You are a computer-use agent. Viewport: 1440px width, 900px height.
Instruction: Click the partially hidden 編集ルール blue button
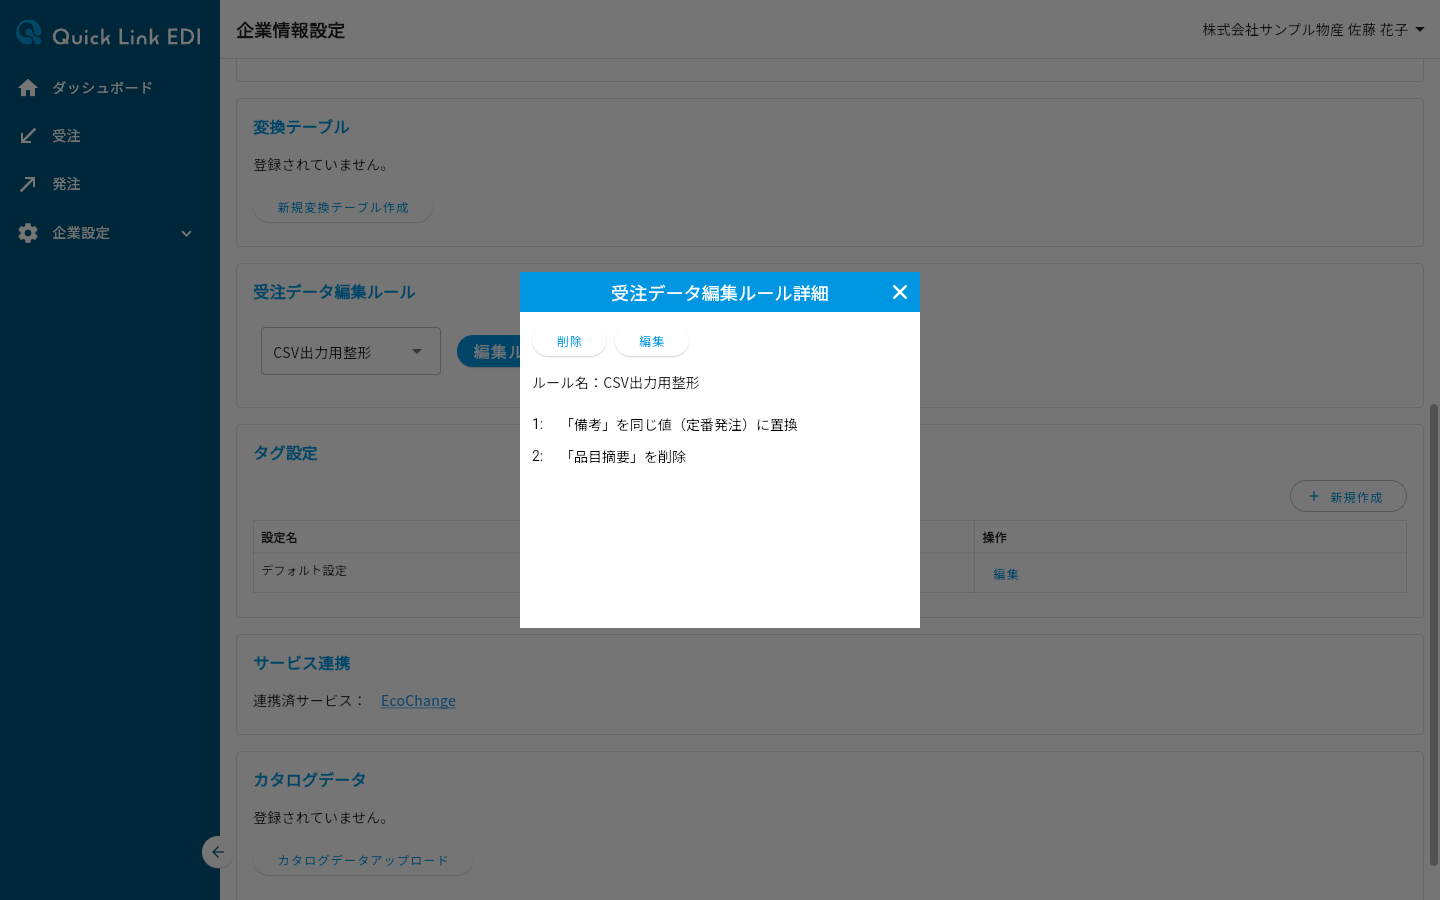point(489,351)
